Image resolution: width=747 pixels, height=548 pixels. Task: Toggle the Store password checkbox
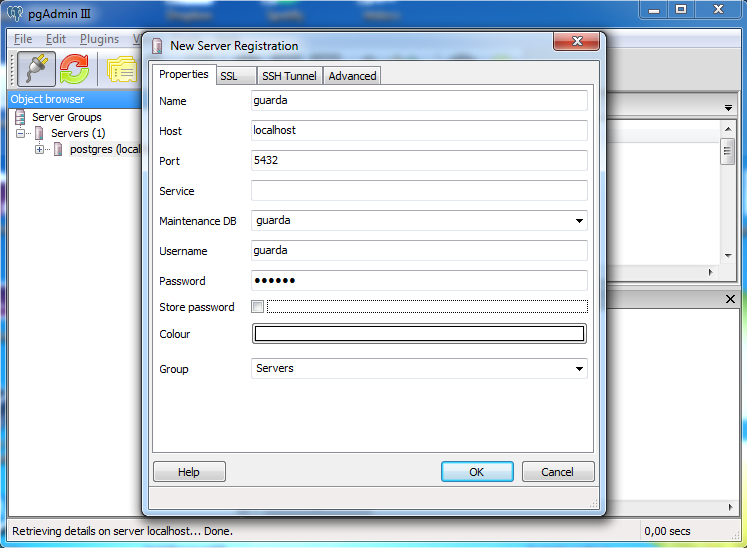pos(257,306)
